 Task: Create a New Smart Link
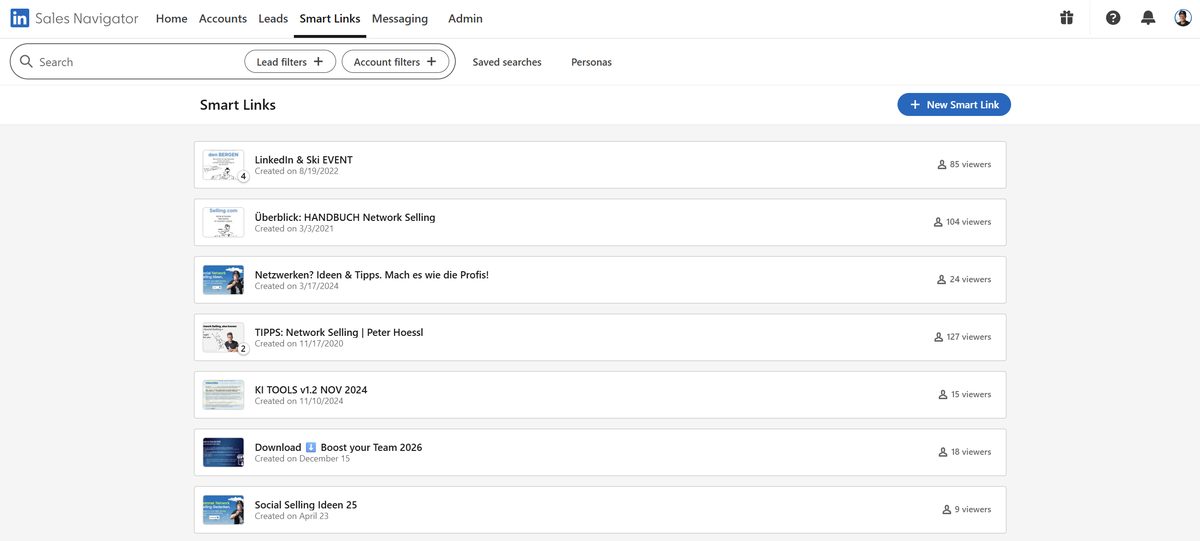pyautogui.click(x=954, y=104)
